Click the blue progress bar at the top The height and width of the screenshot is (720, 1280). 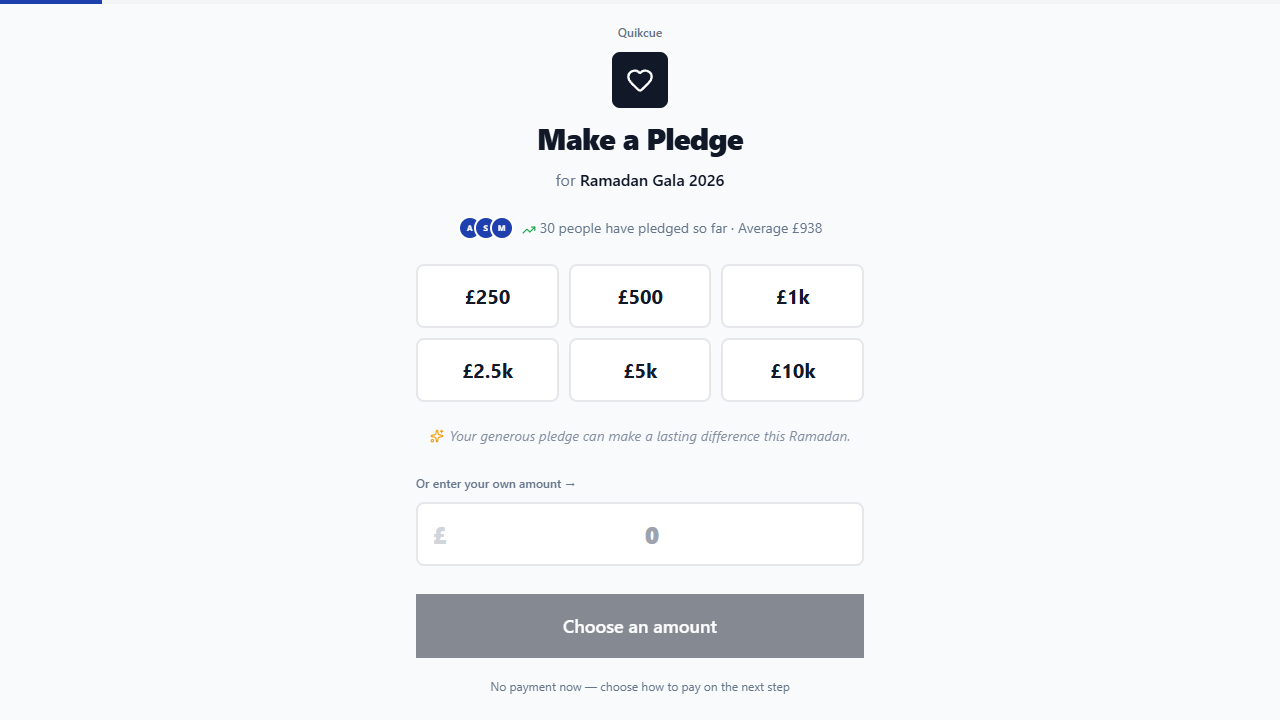50,2
